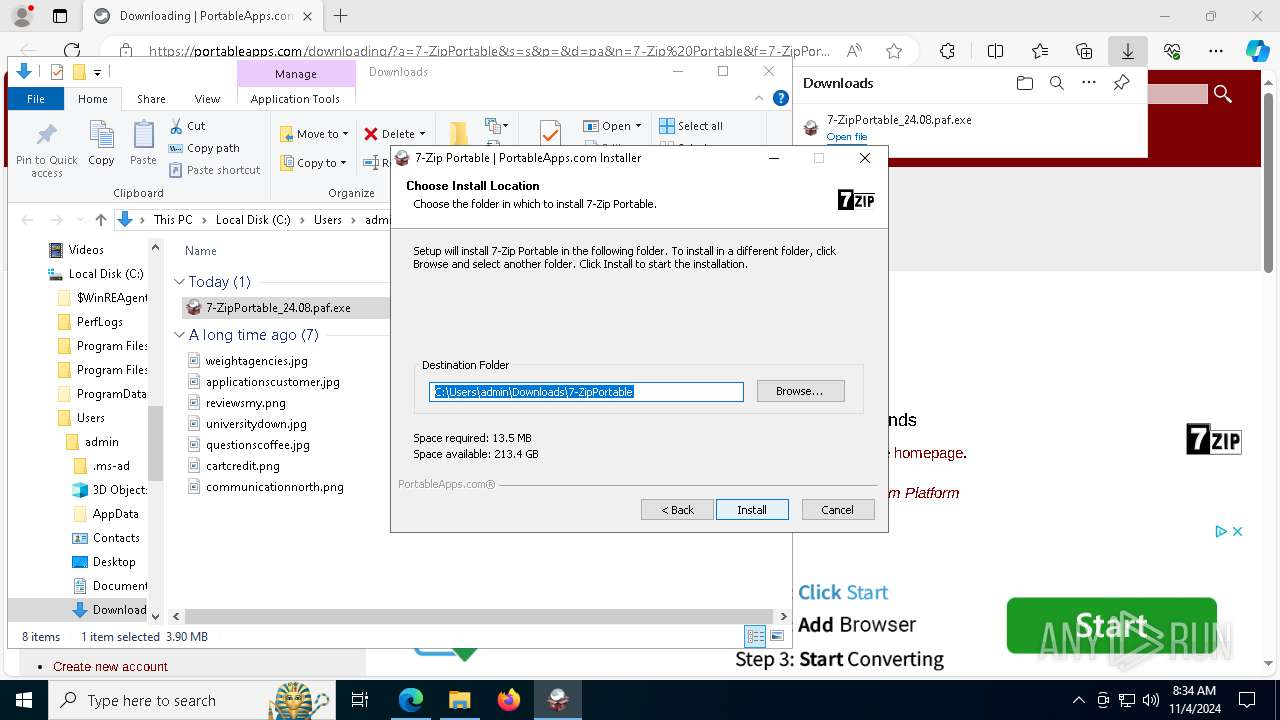Select communicationnorth.png file
The width and height of the screenshot is (1280, 720).
click(x=275, y=487)
